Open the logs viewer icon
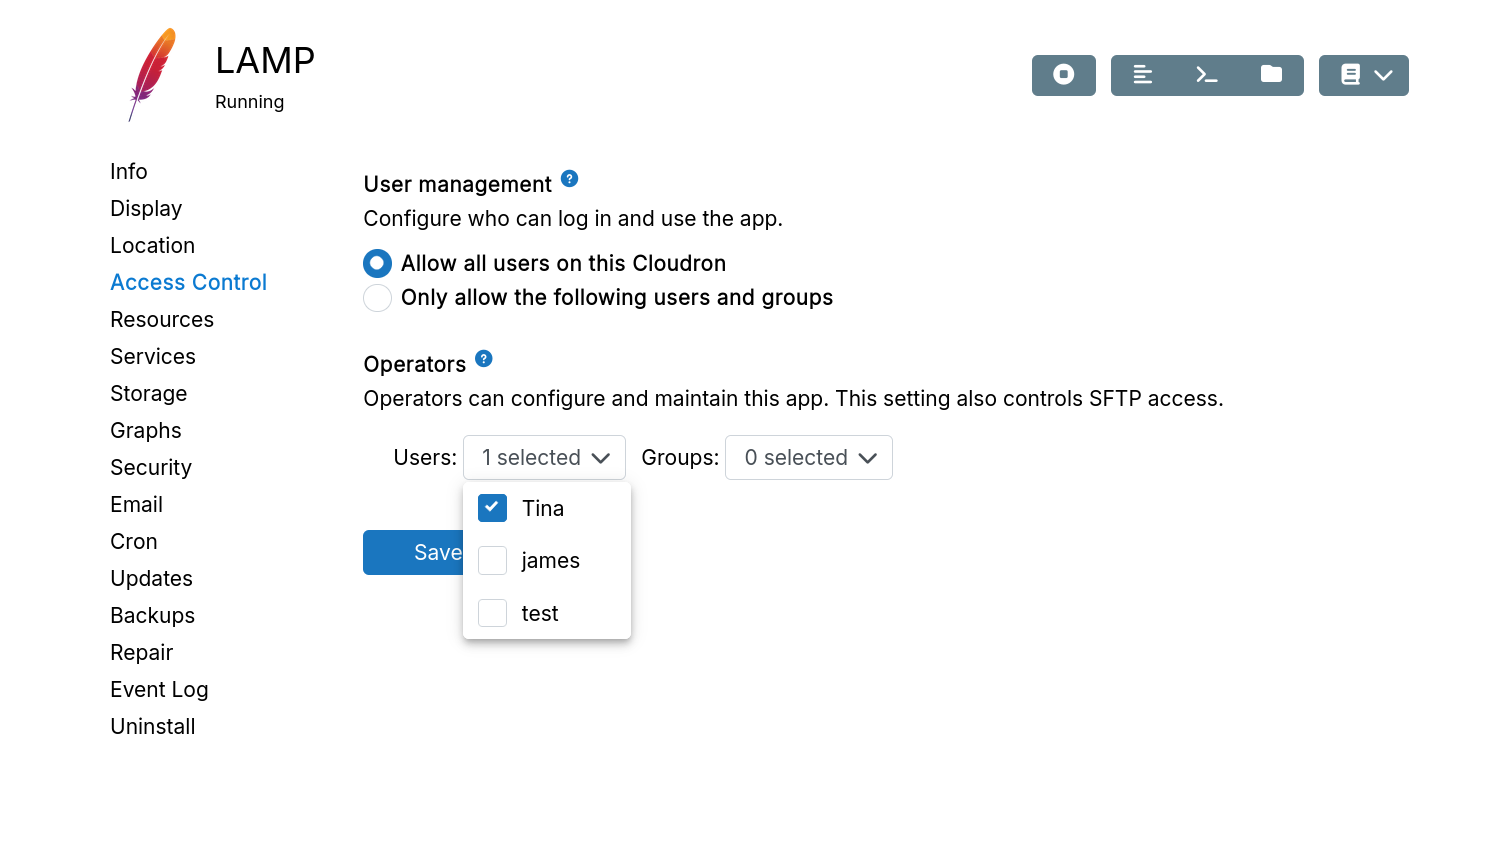 click(1143, 75)
